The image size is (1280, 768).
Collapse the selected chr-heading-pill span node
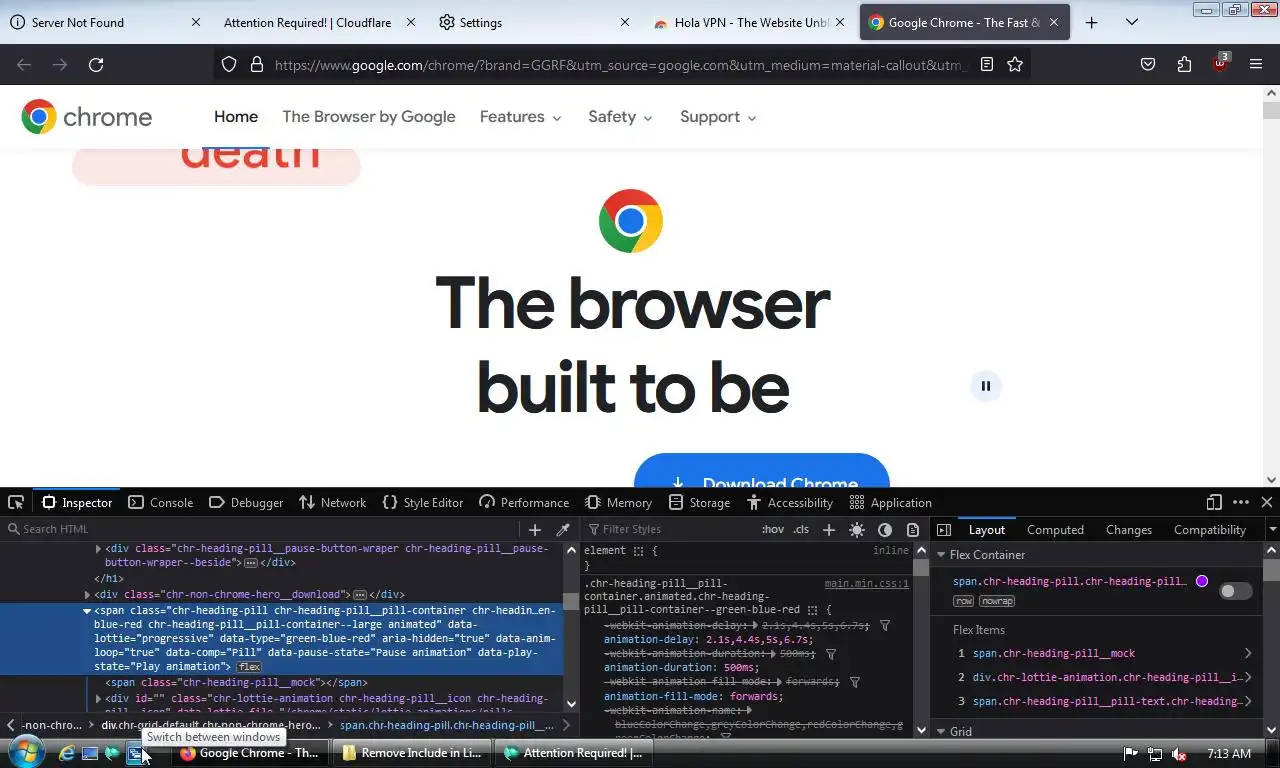click(x=87, y=611)
